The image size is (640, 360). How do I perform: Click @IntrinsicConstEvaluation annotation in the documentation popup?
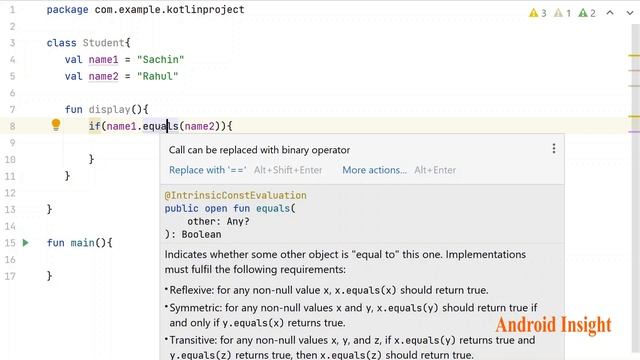pos(236,195)
